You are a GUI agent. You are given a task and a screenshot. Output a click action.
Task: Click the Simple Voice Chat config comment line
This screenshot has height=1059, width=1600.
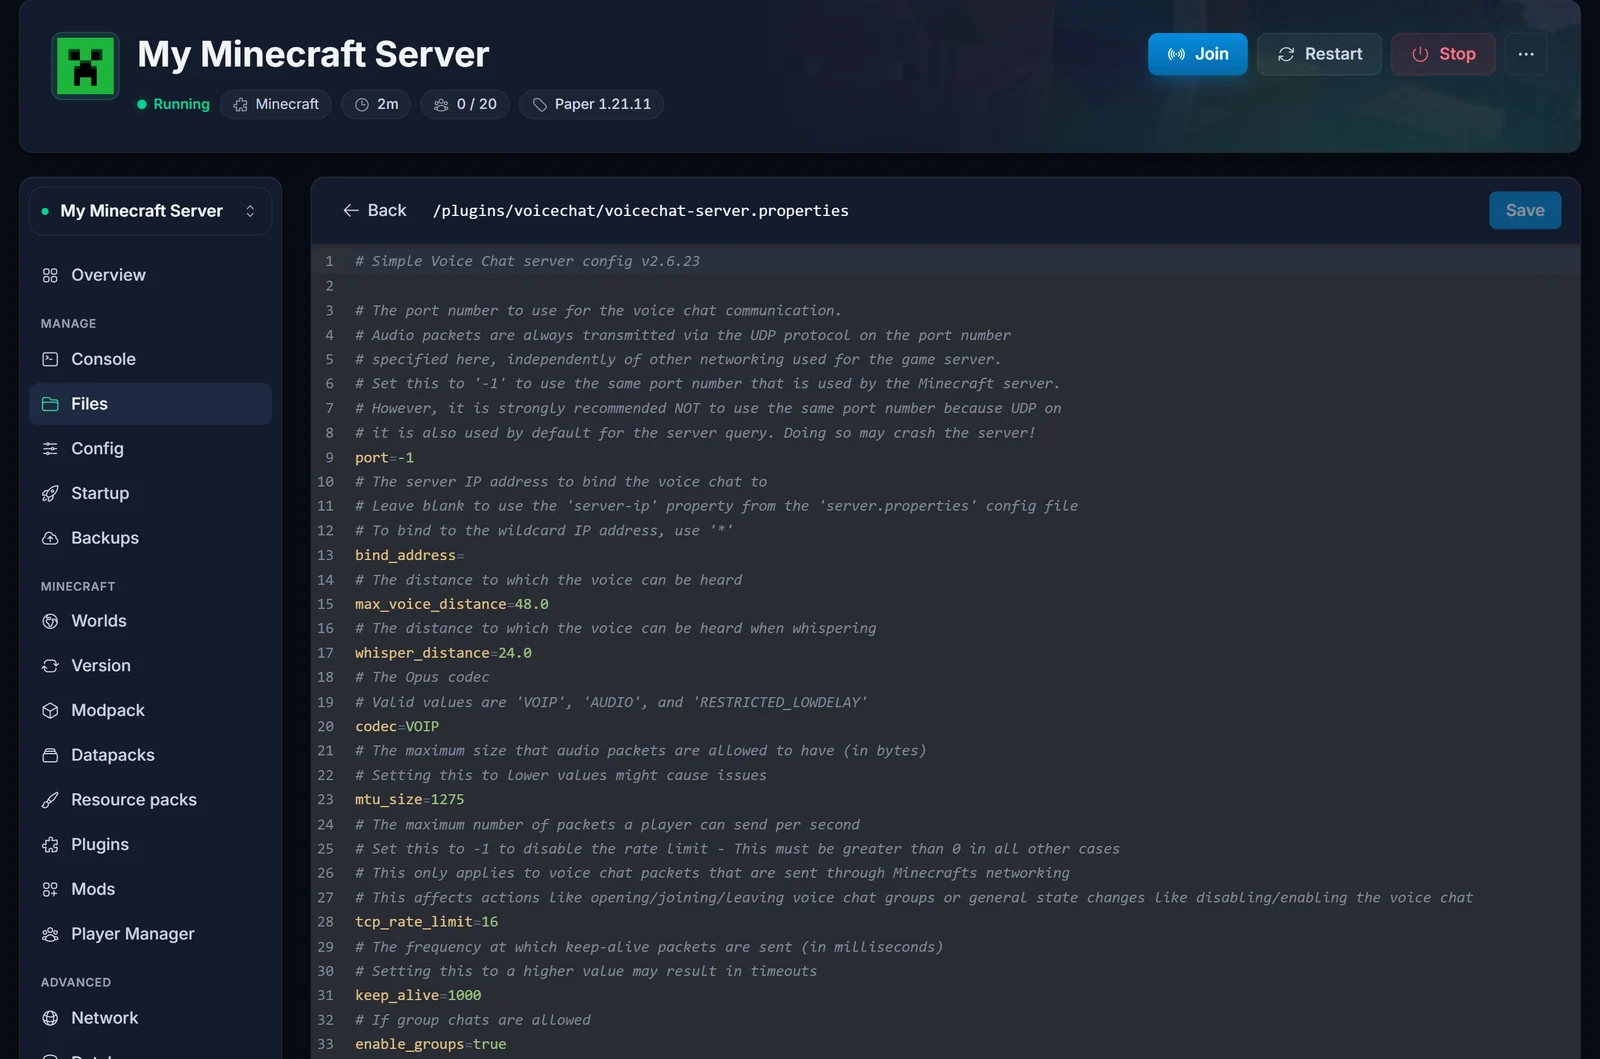pyautogui.click(x=527, y=261)
